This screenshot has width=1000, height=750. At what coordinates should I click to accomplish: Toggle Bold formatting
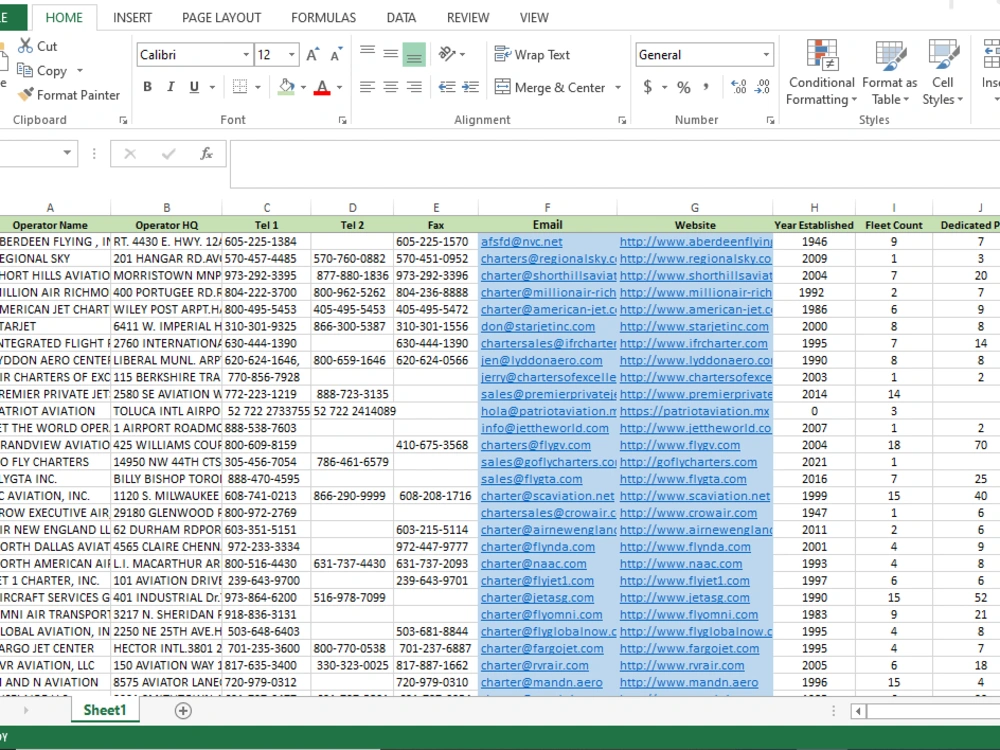[x=147, y=87]
